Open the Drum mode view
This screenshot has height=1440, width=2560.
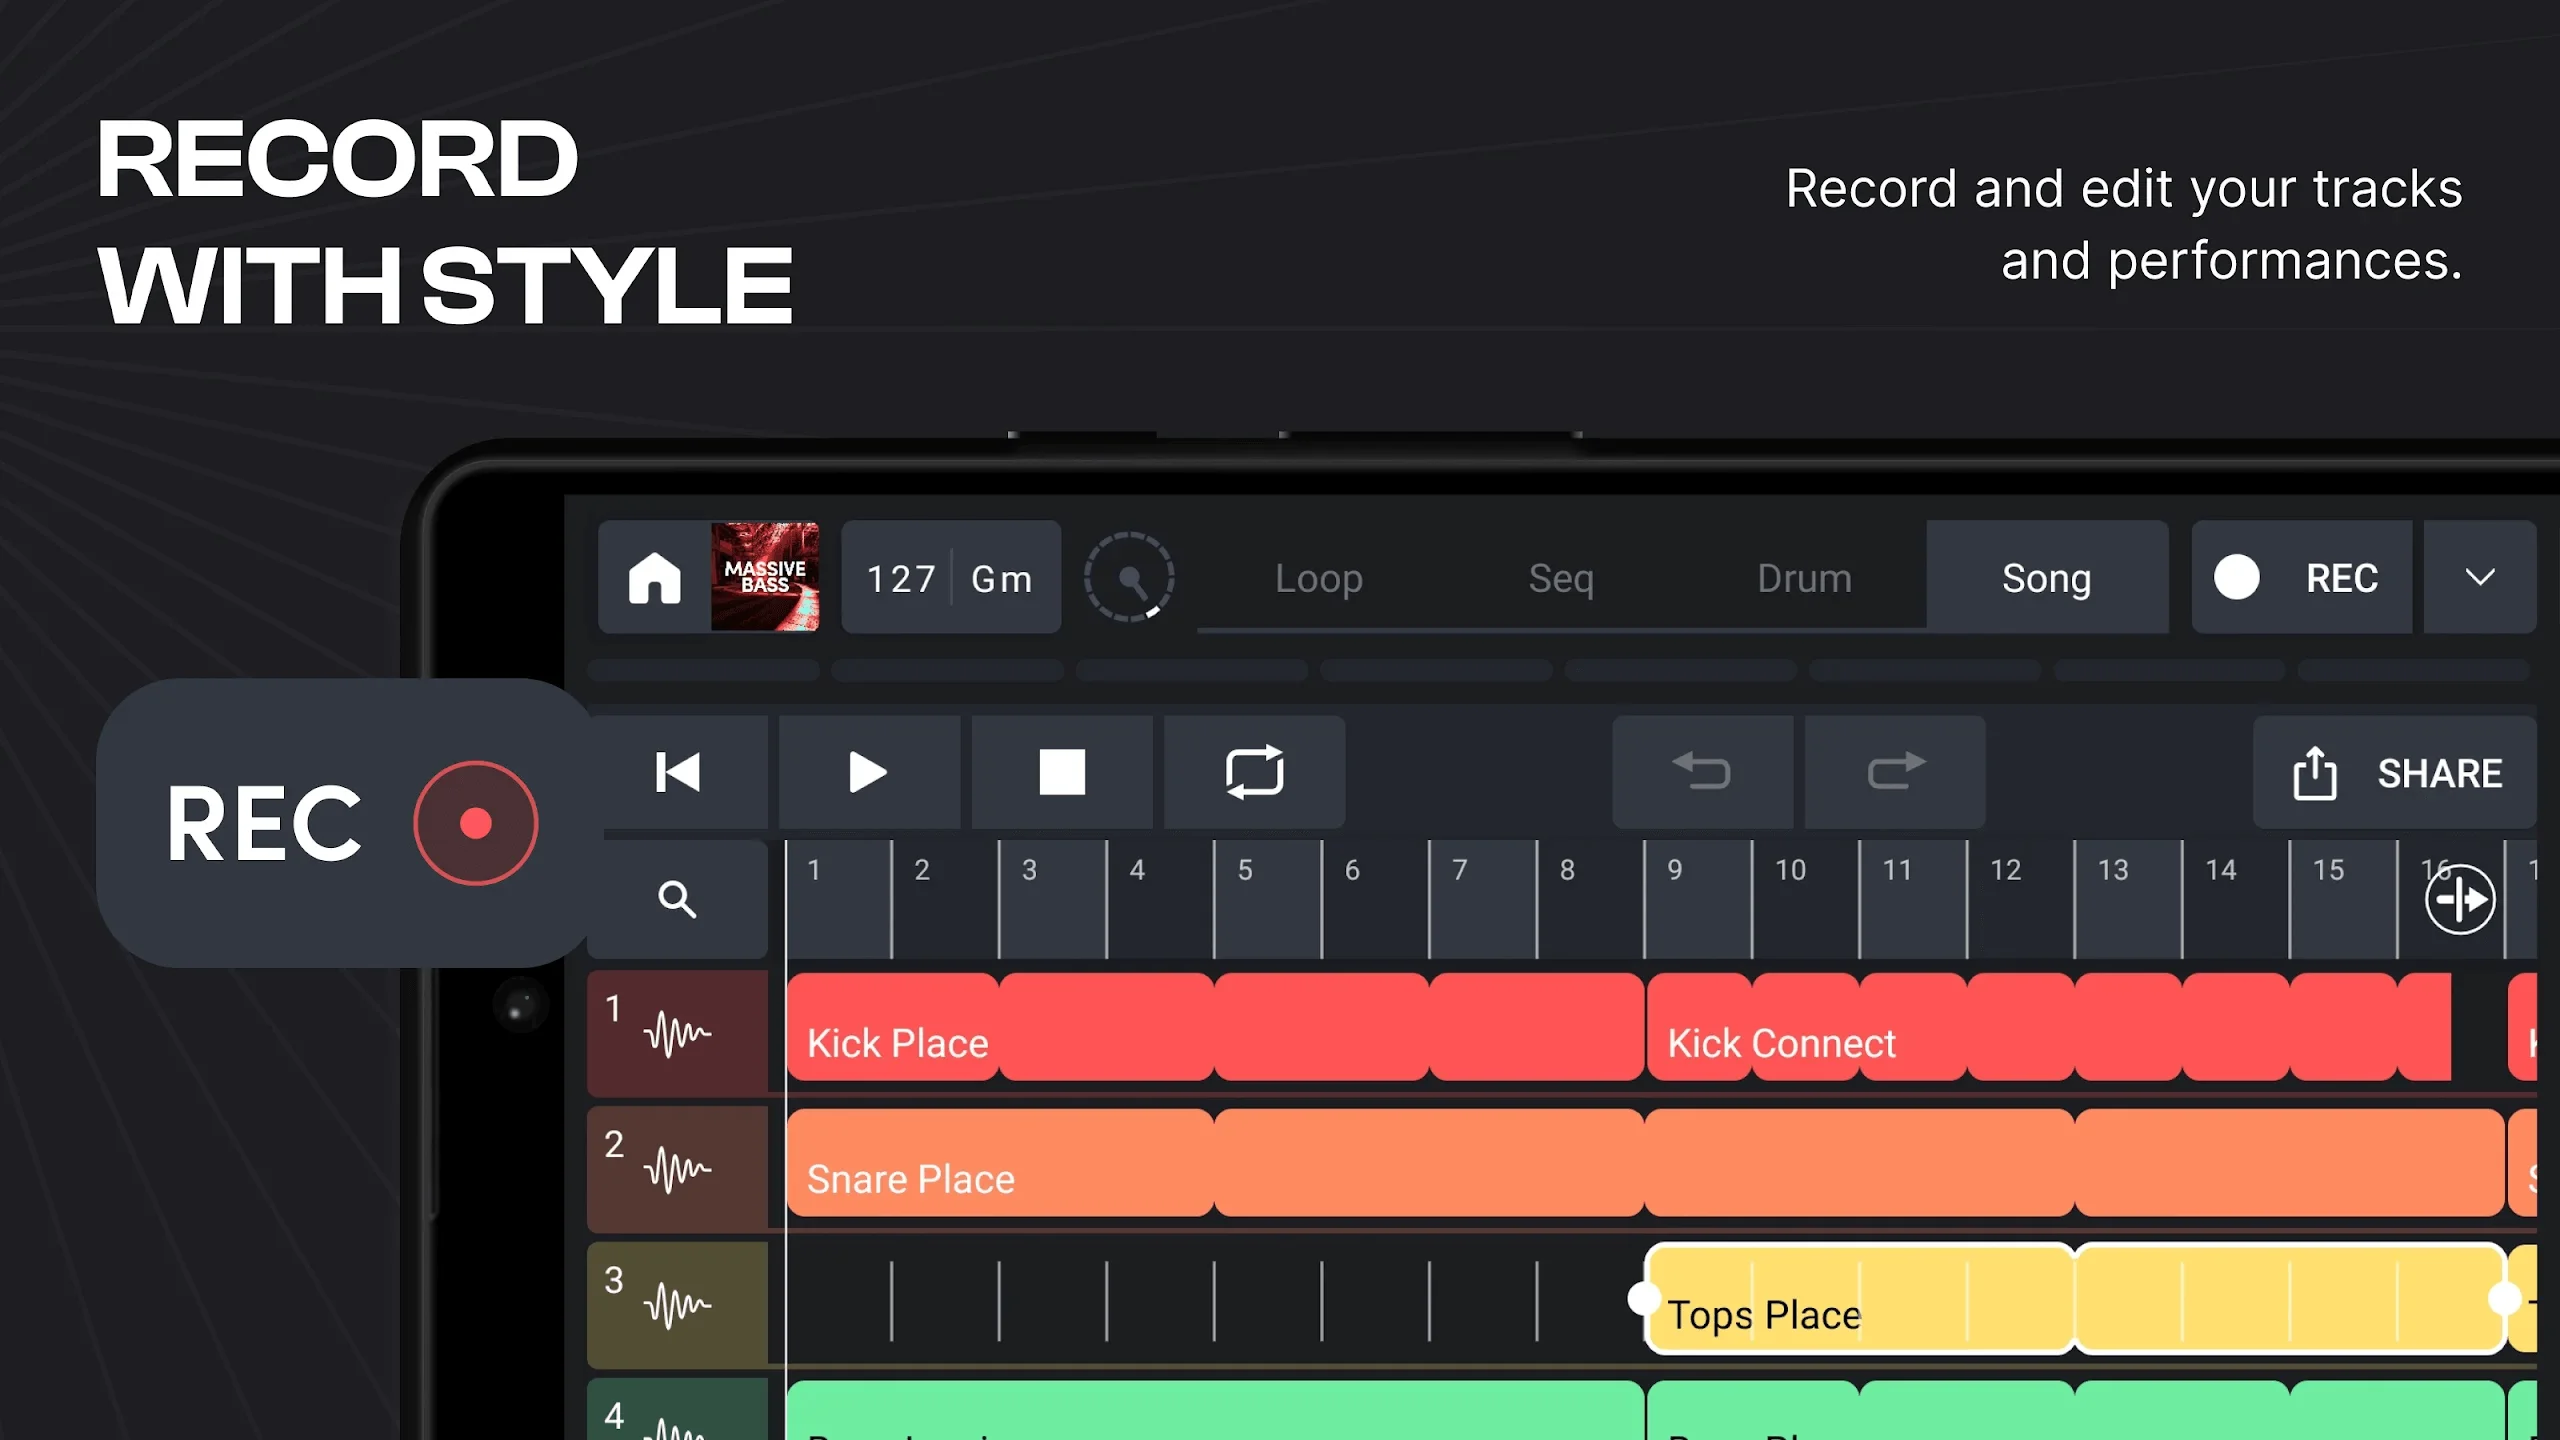1804,577
